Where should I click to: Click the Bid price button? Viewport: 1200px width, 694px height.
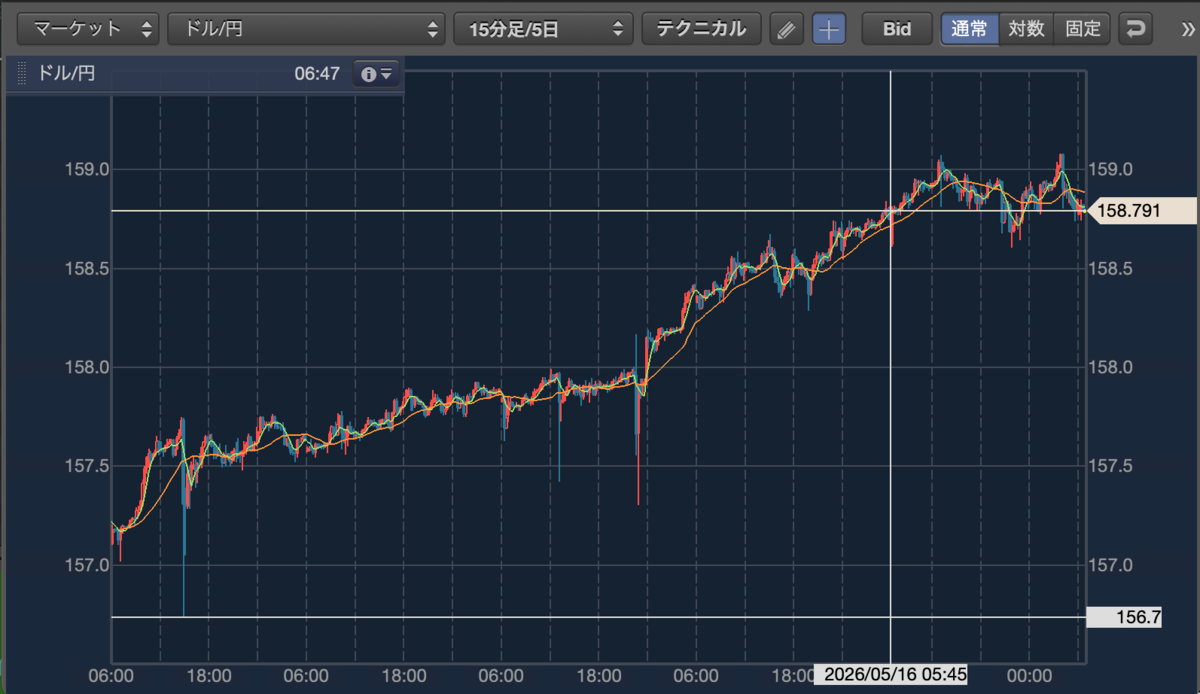897,29
